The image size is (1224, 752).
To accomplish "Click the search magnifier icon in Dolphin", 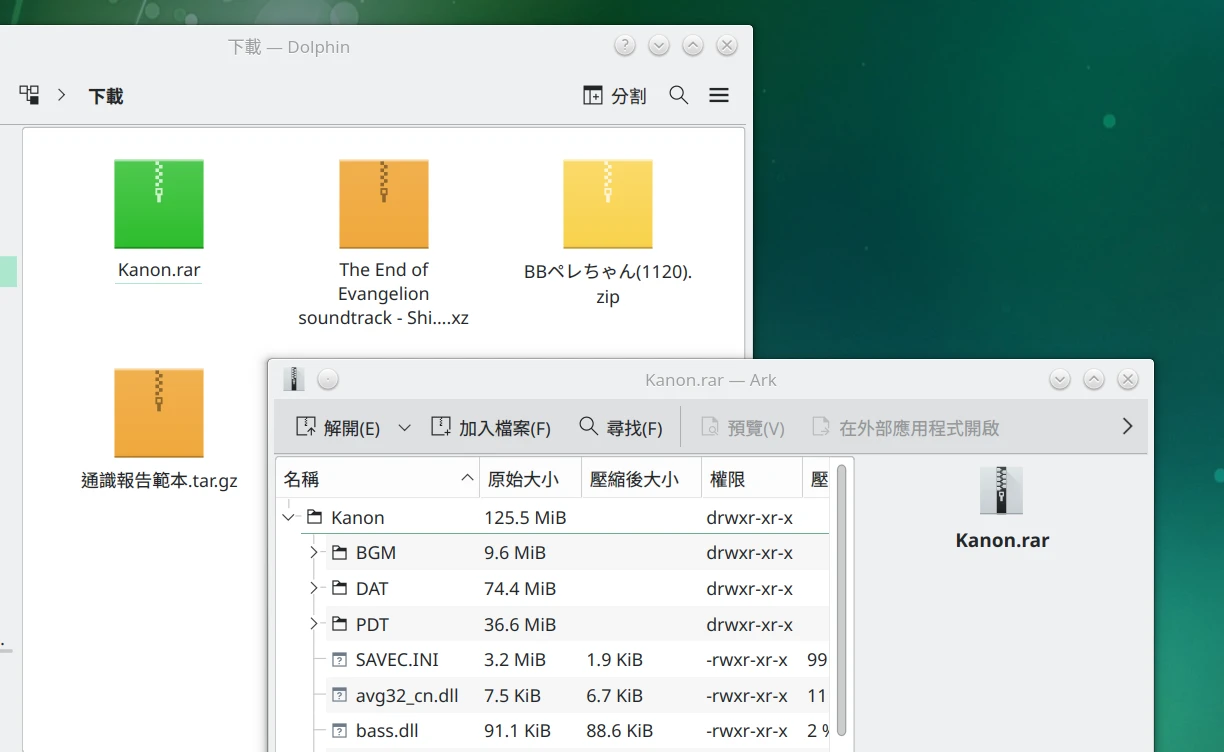I will pyautogui.click(x=679, y=96).
